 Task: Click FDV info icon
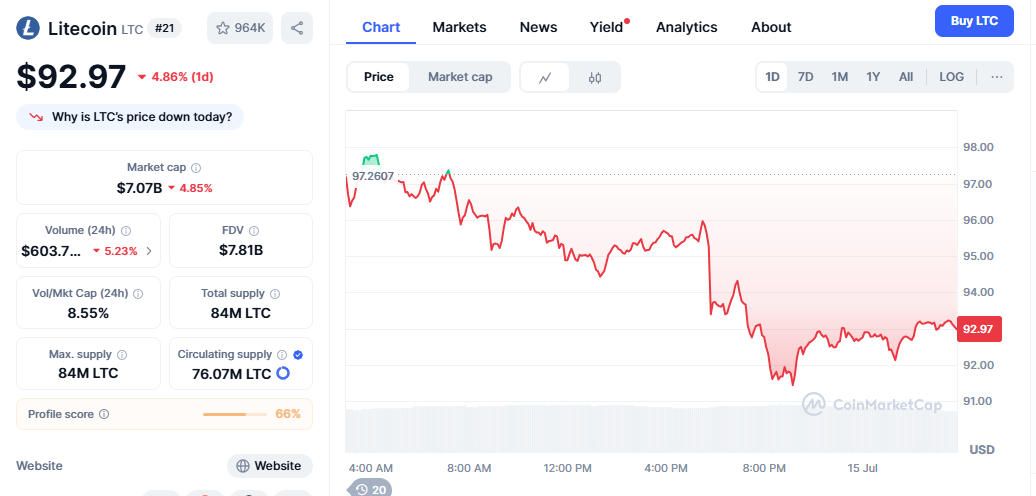pyautogui.click(x=254, y=231)
